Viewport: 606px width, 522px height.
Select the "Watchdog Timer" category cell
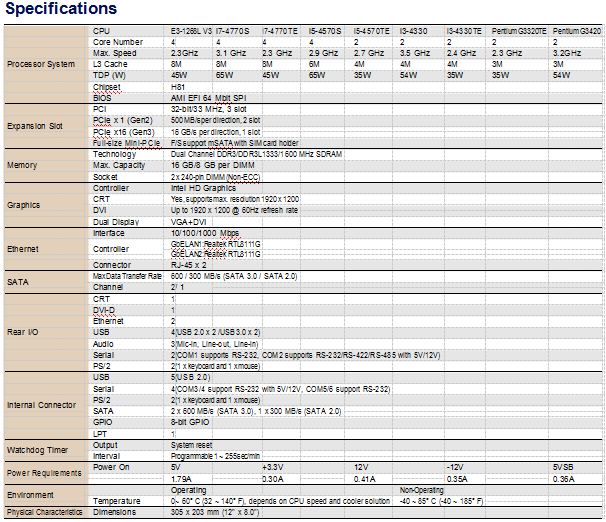click(x=37, y=450)
